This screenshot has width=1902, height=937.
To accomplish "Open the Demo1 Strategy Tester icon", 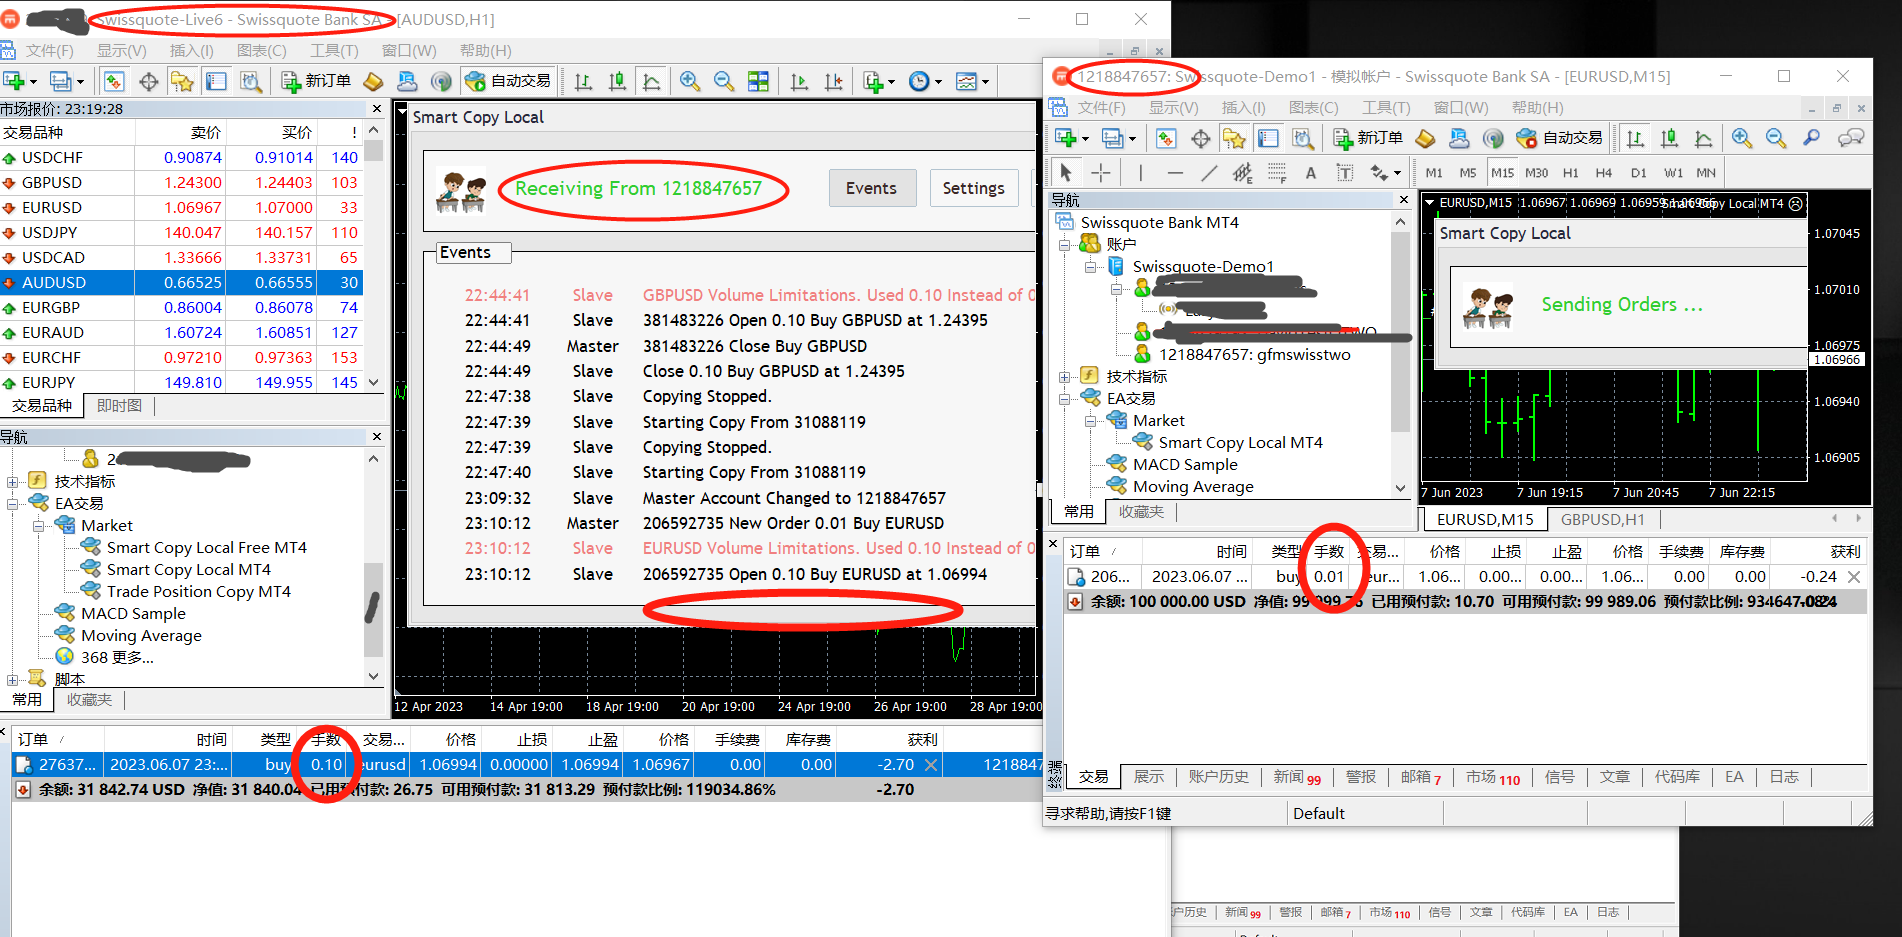I will pos(1303,138).
